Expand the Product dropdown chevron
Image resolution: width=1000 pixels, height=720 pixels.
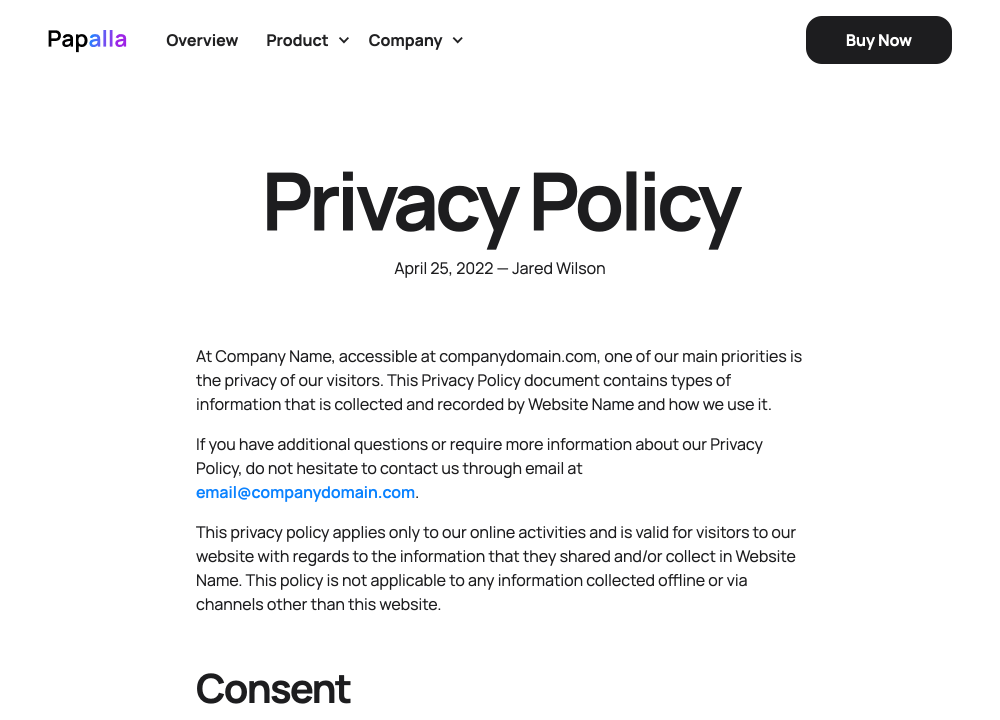[x=344, y=40]
